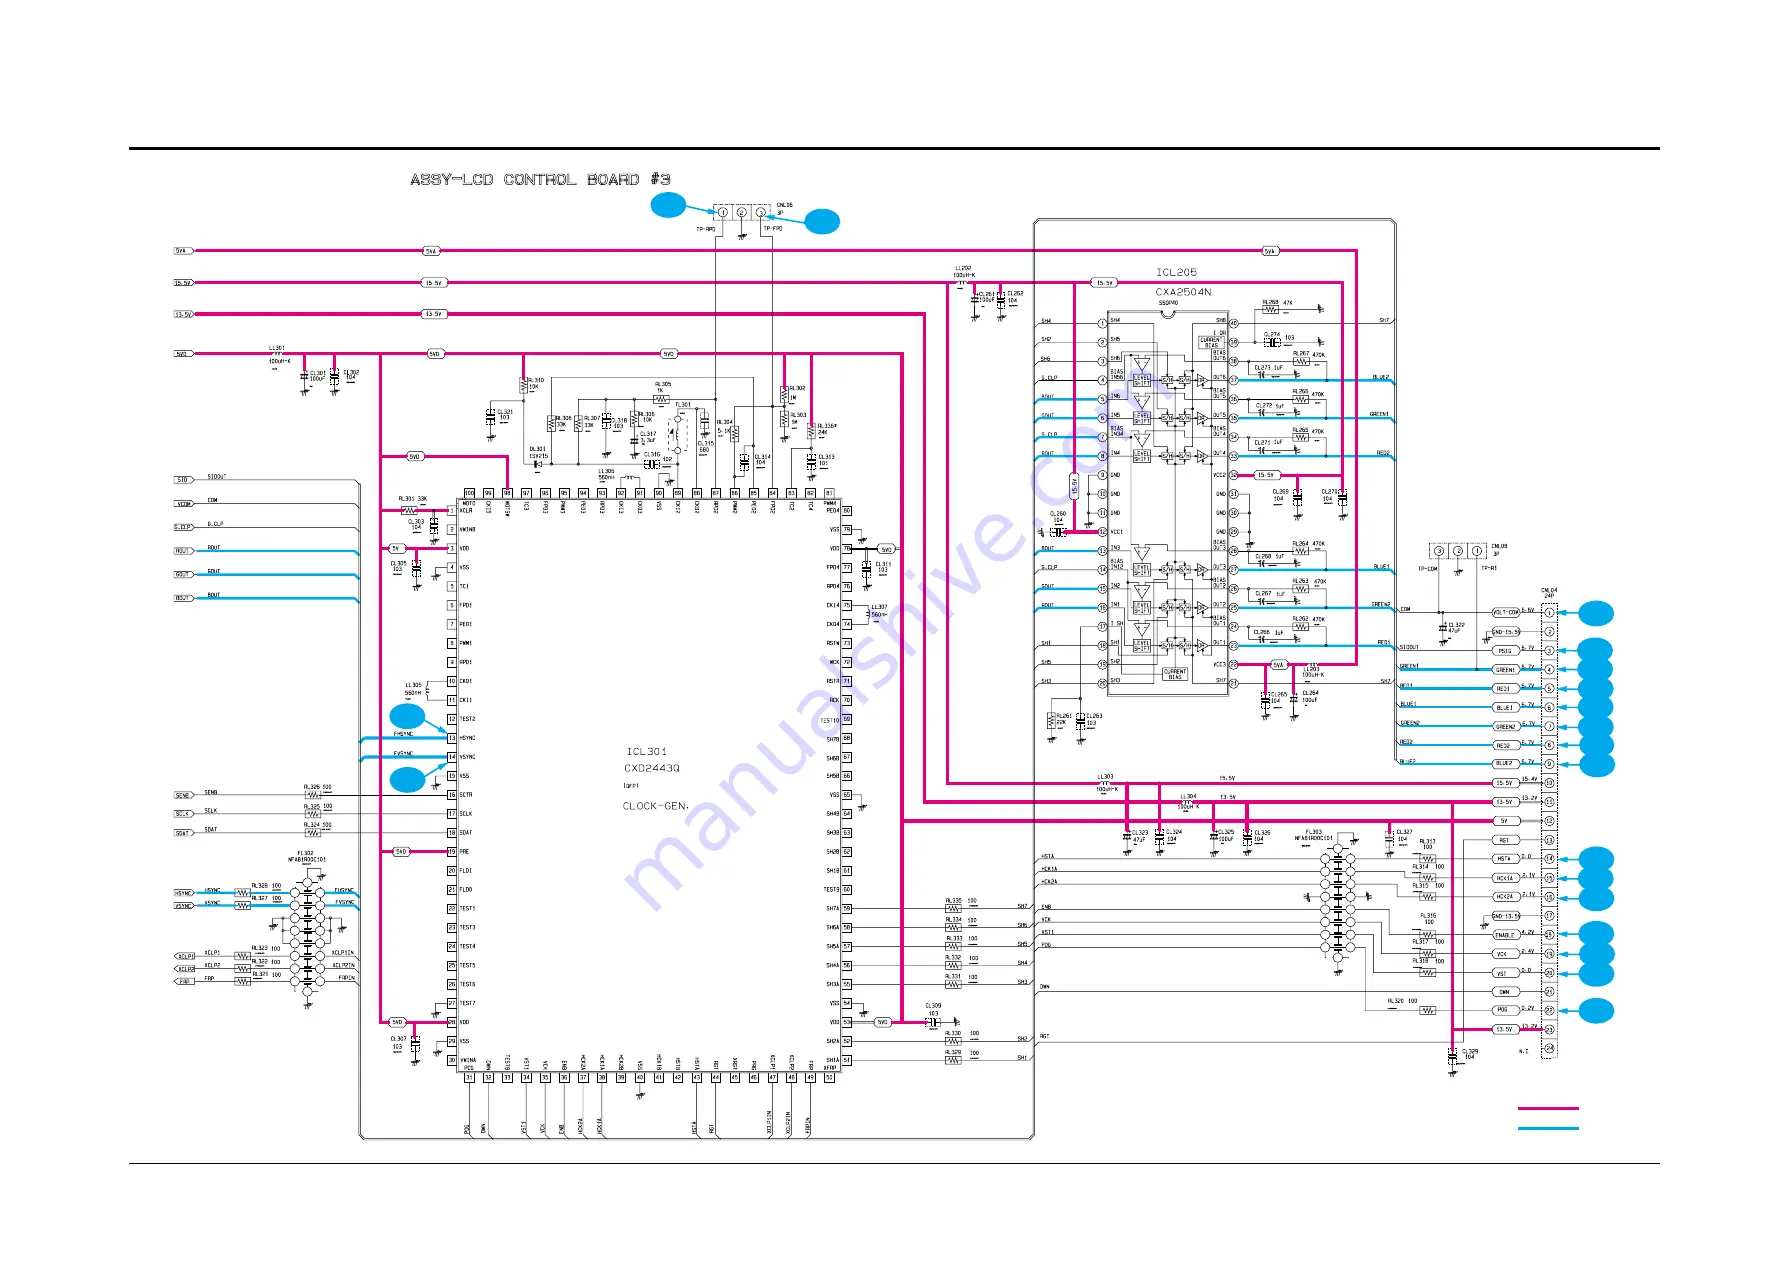This screenshot has width=1787, height=1263.
Task: Click the 'ASSY-LCD CONTROL BOARD #3' title
Action: coord(540,179)
